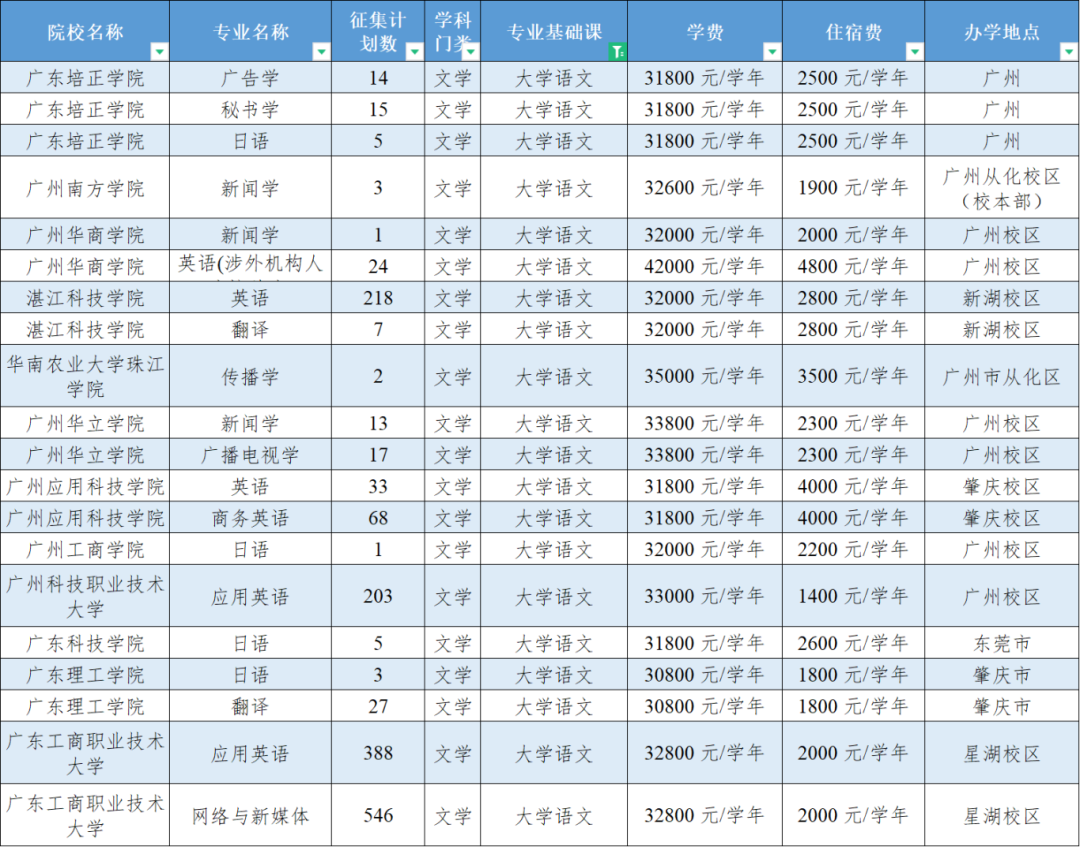Select the 院校名称 header cell
Viewport: 1080px width, 847px height.
click(x=85, y=32)
